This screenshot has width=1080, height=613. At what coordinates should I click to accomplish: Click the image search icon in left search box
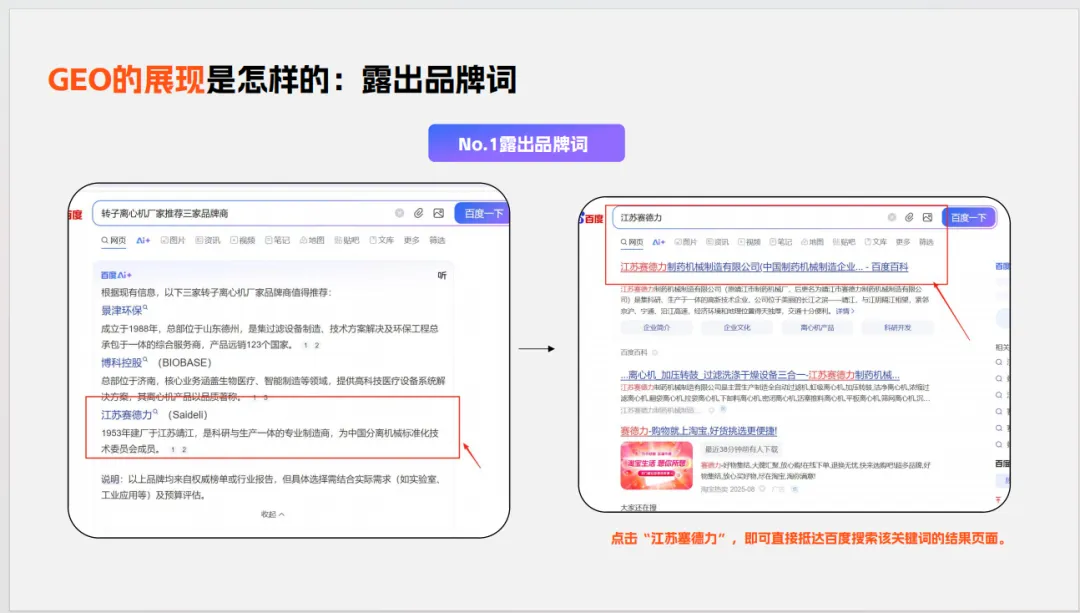(439, 213)
